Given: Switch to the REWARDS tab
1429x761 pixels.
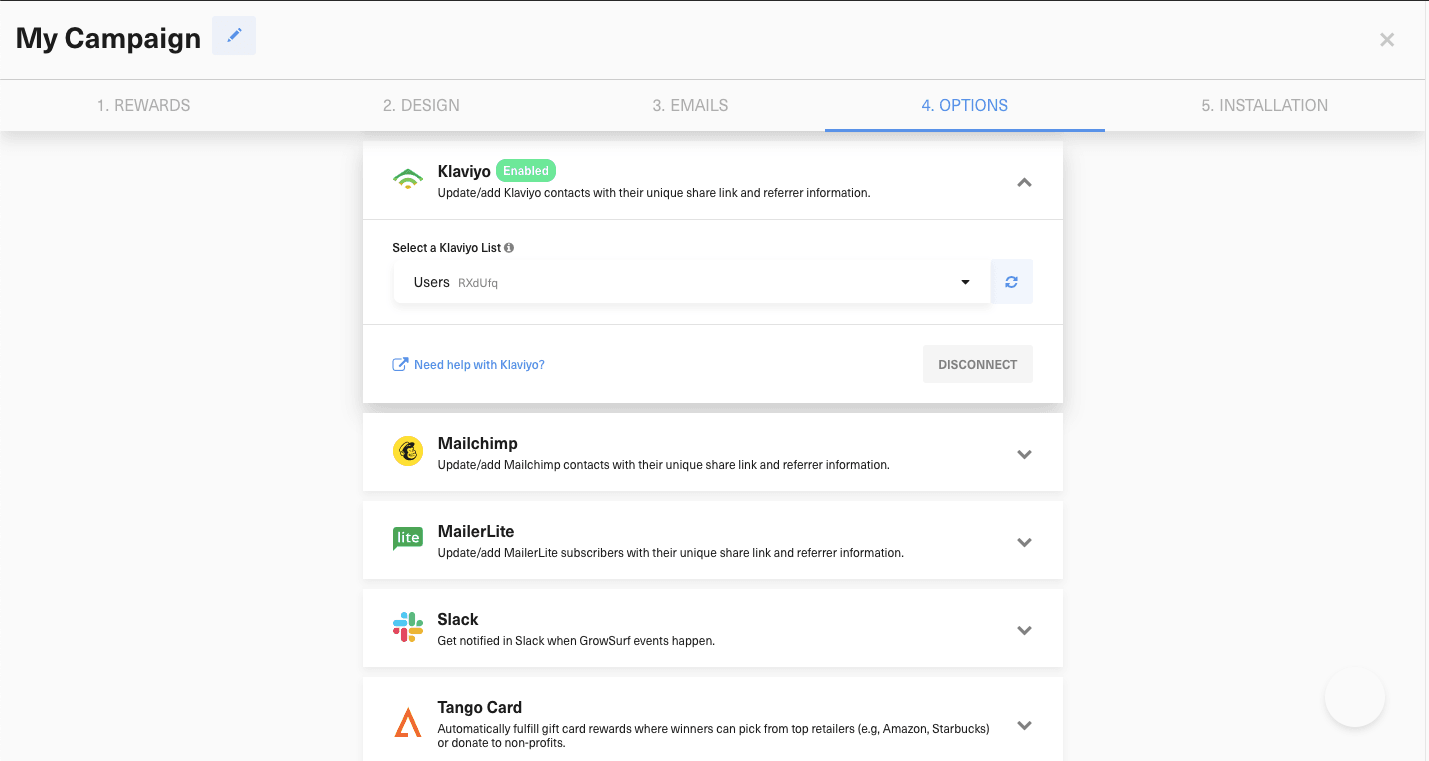Looking at the screenshot, I should (143, 105).
